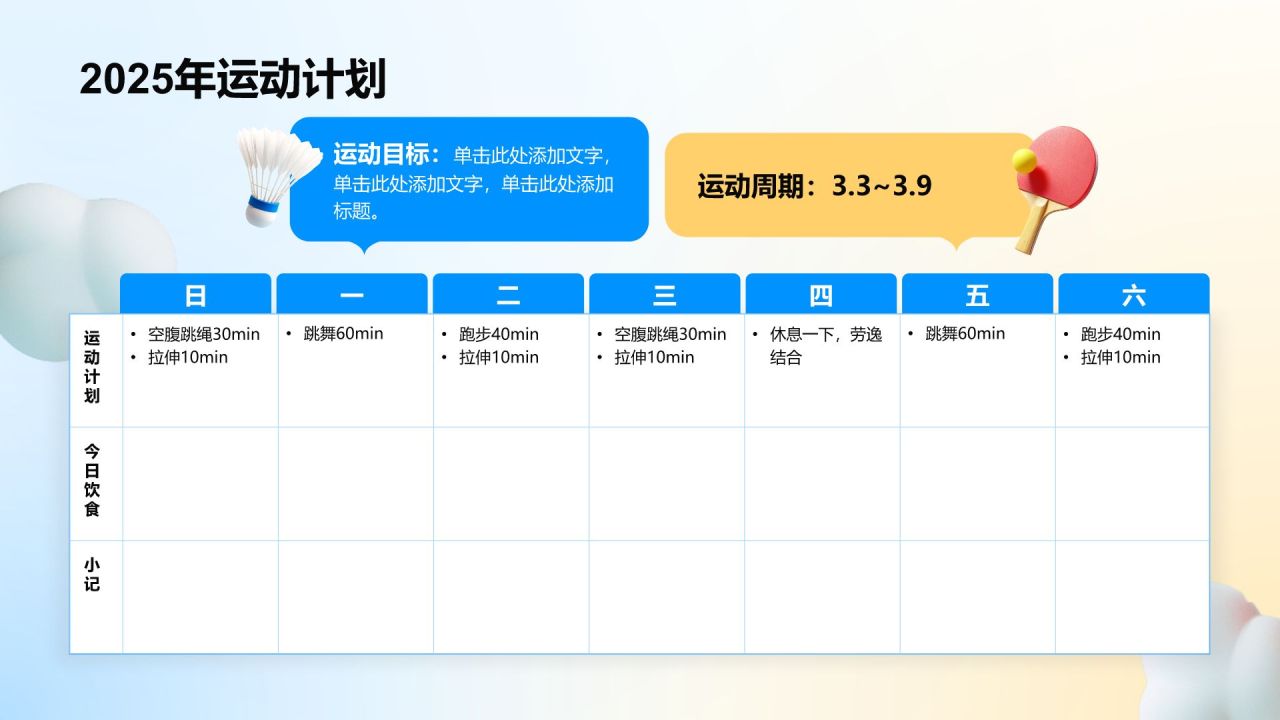Click the title 2025年运动计划
The image size is (1280, 720).
233,80
